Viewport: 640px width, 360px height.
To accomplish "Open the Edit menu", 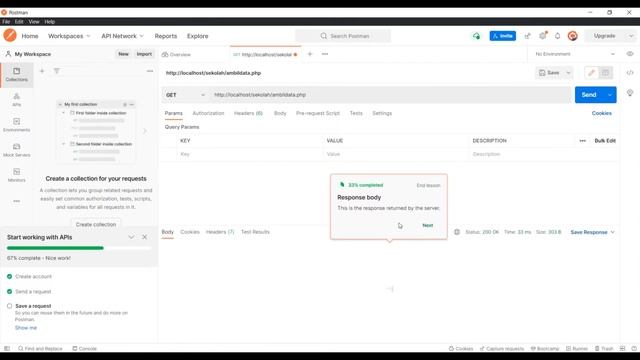I will point(19,22).
